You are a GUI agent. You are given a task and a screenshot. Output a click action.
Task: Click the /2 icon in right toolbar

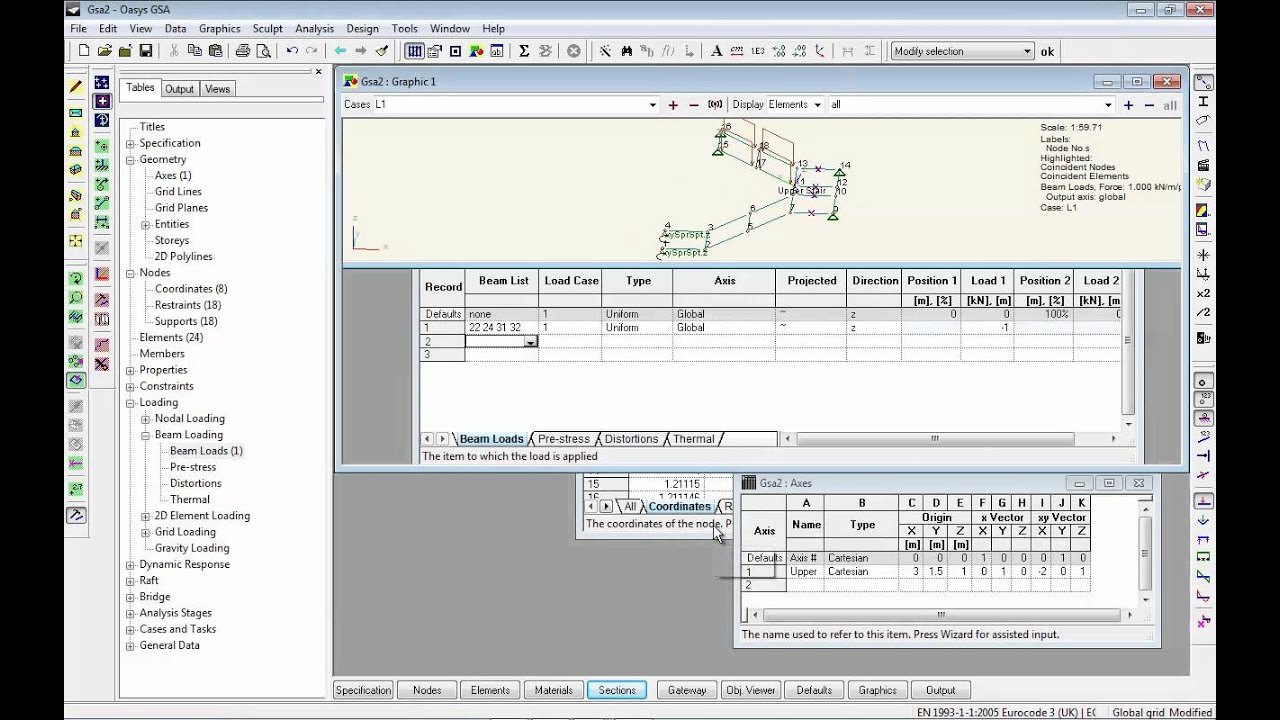1203,313
